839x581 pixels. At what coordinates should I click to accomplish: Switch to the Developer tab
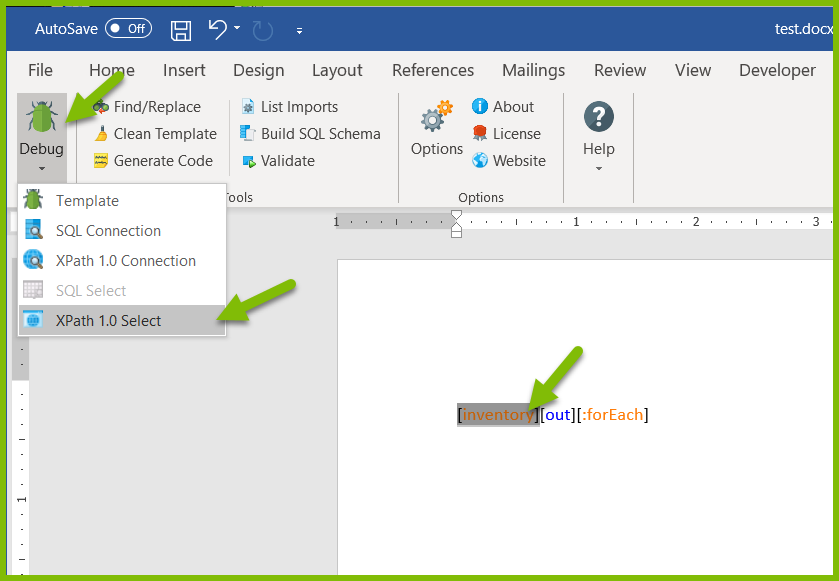(x=777, y=70)
